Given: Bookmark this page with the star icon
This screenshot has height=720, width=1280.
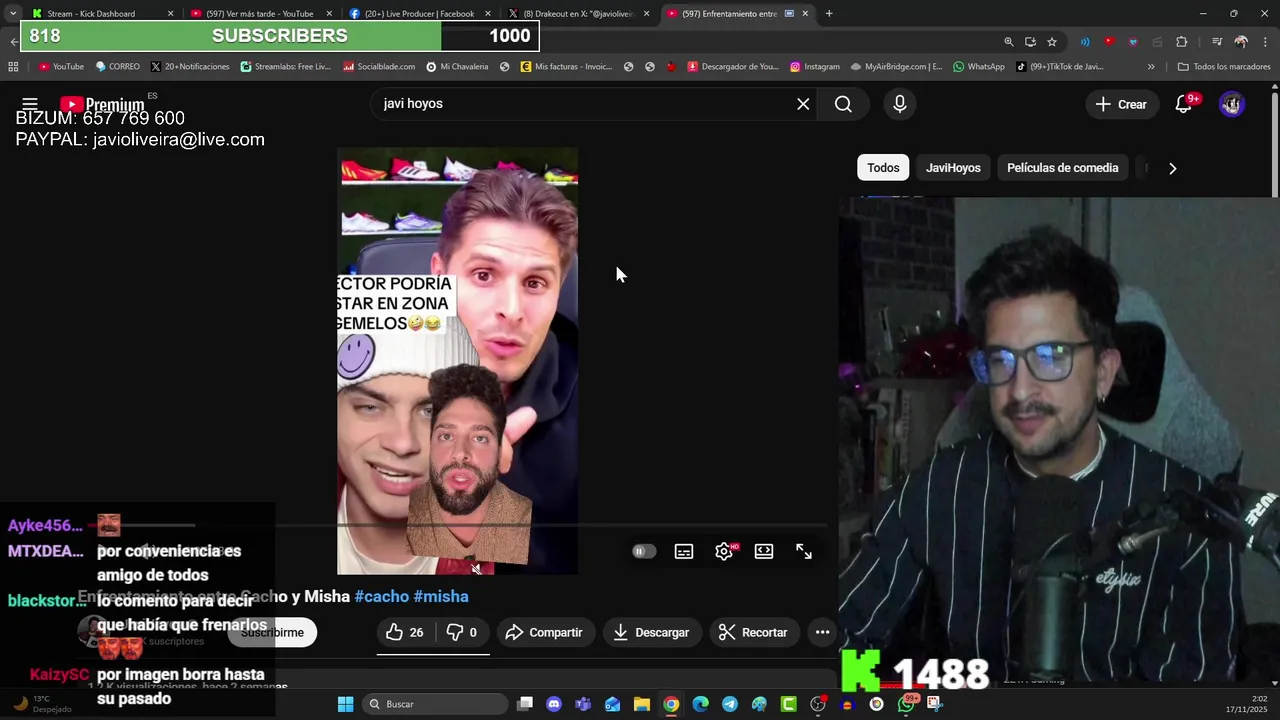Looking at the screenshot, I should point(1052,41).
